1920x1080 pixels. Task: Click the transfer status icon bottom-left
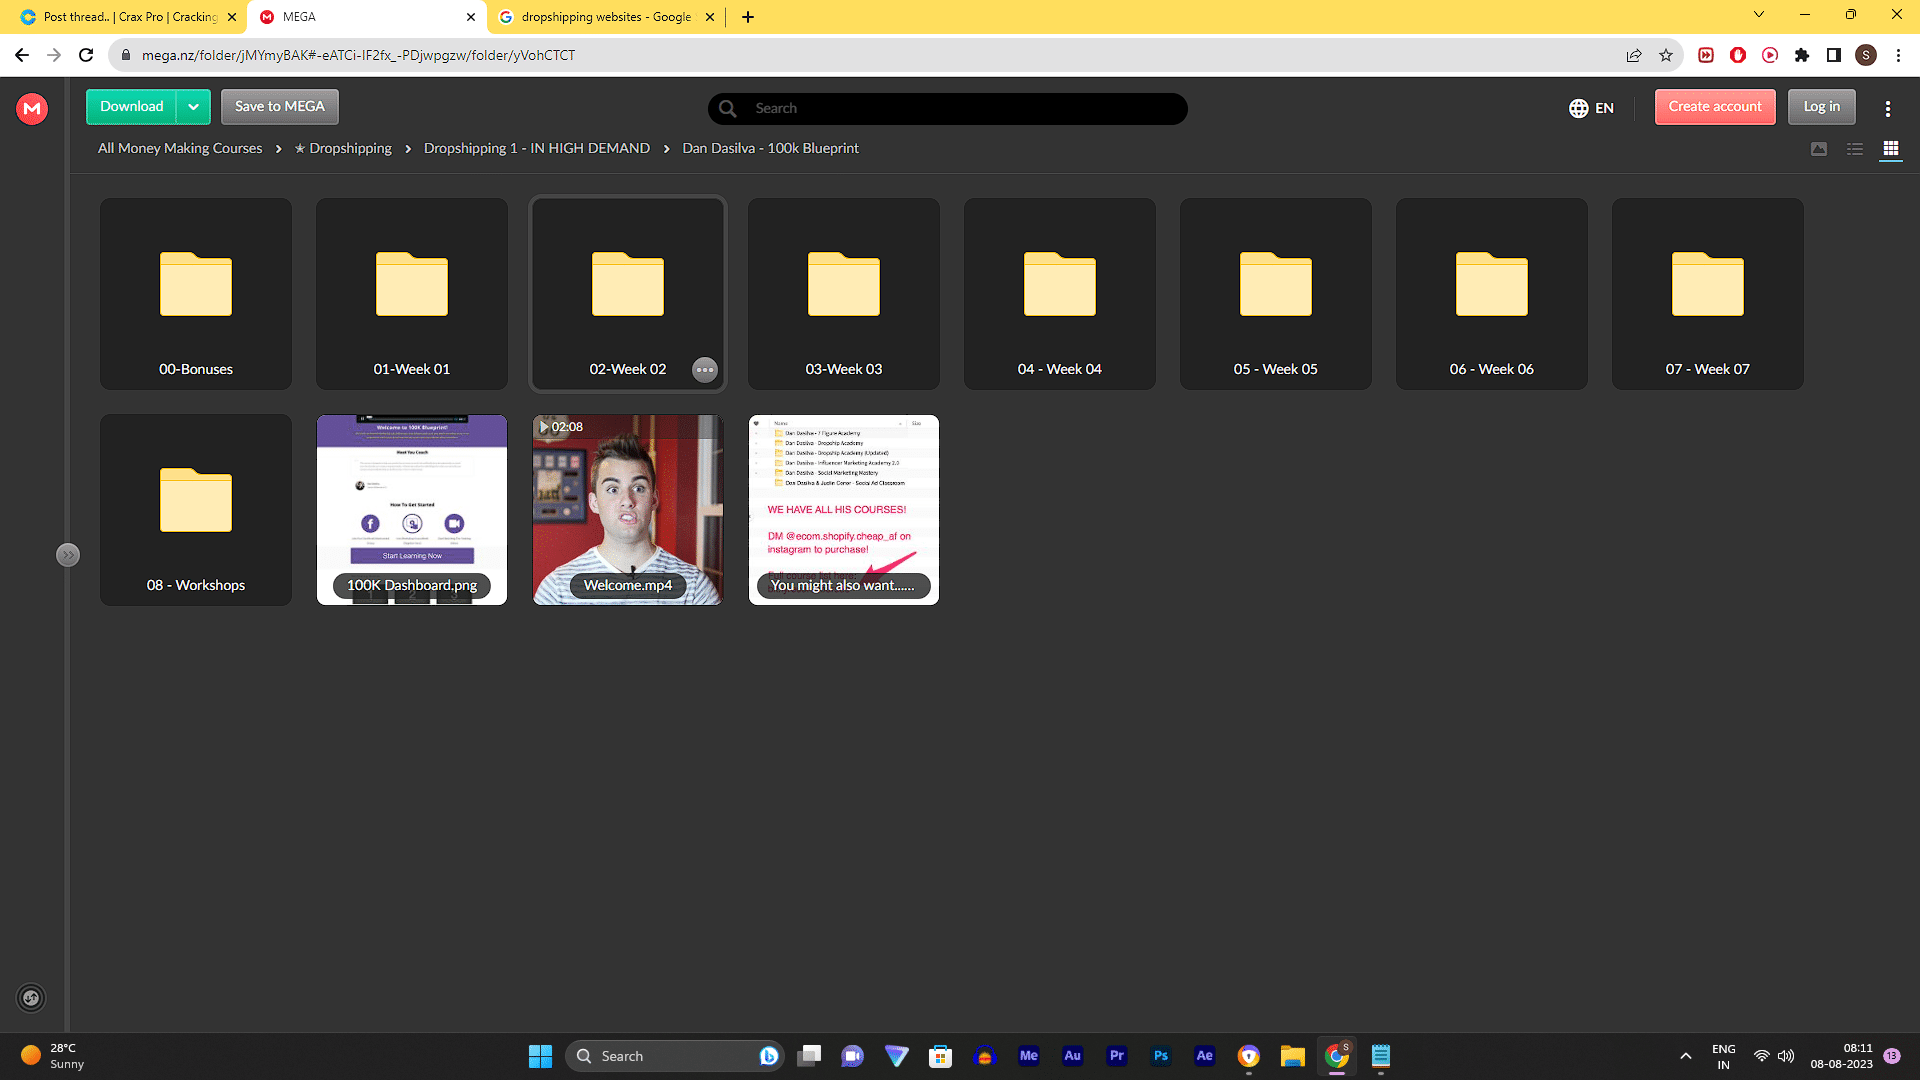point(31,998)
